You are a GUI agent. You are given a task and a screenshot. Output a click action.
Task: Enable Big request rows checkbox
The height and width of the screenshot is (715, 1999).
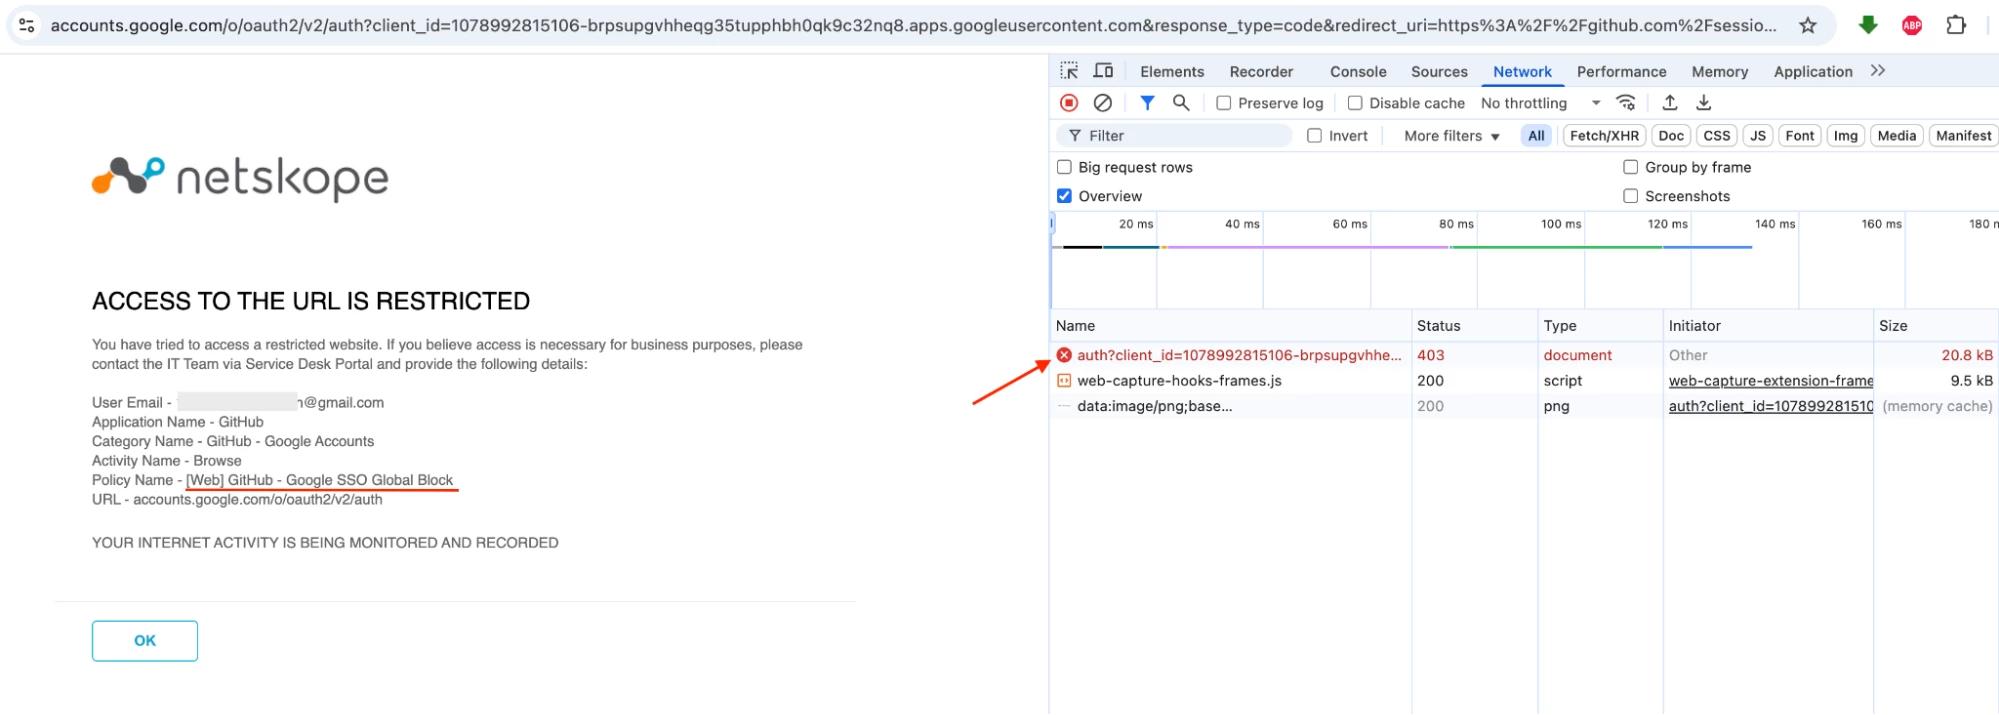1064,167
